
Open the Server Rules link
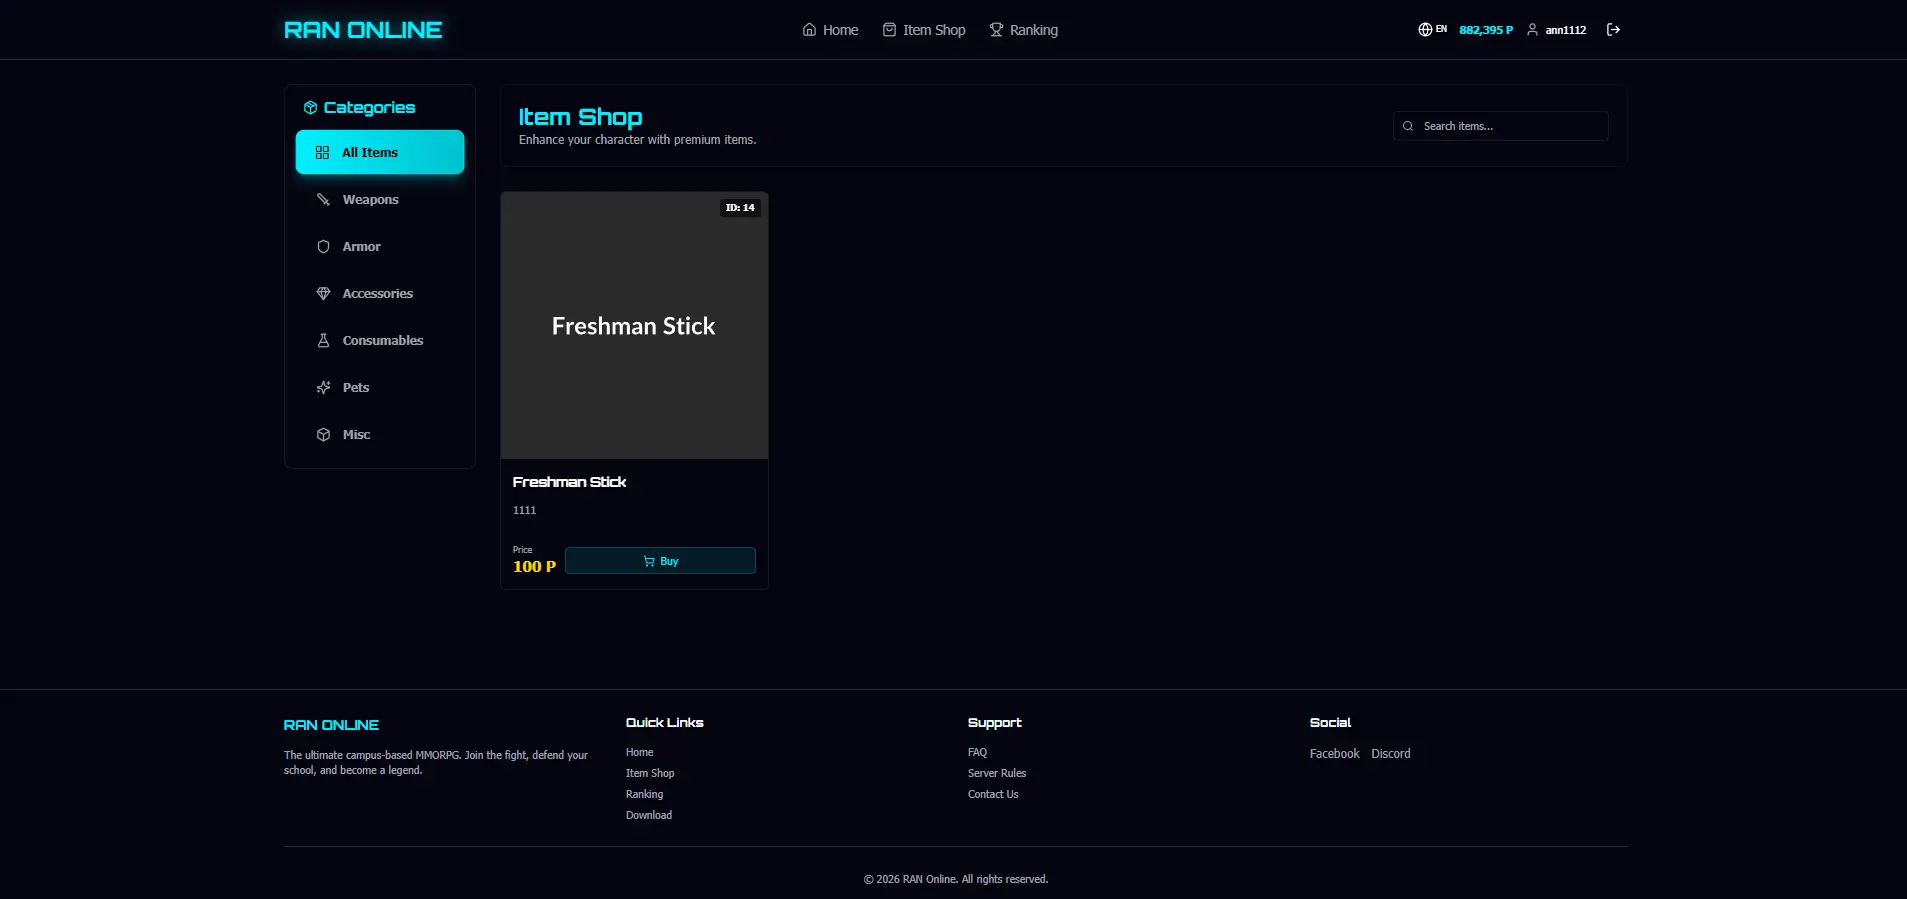pos(997,773)
